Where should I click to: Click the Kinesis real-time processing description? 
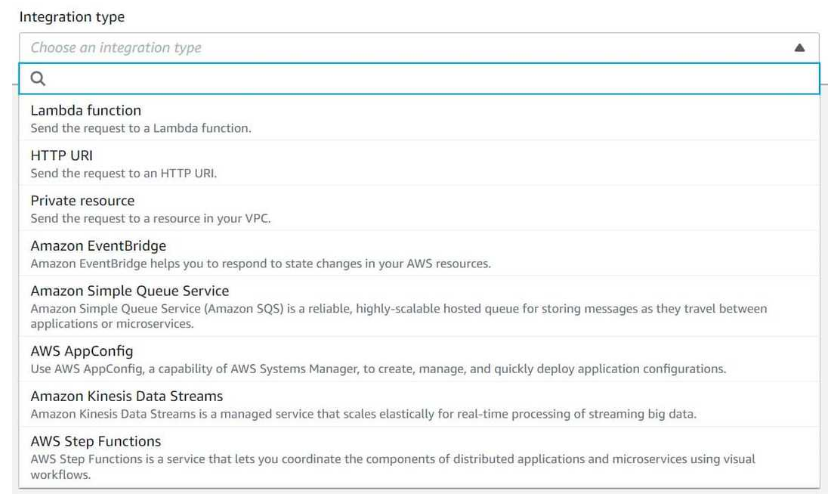[x=363, y=414]
